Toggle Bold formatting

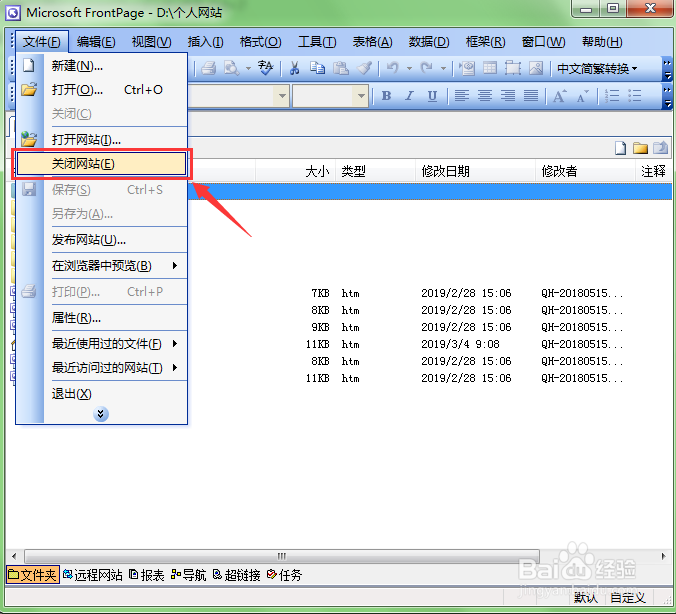[386, 96]
